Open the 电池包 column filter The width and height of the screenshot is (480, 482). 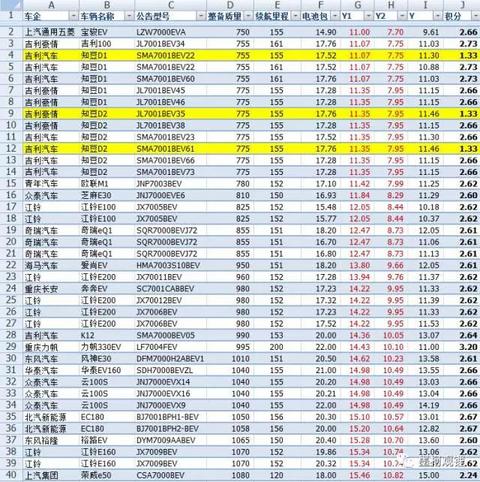coord(335,16)
